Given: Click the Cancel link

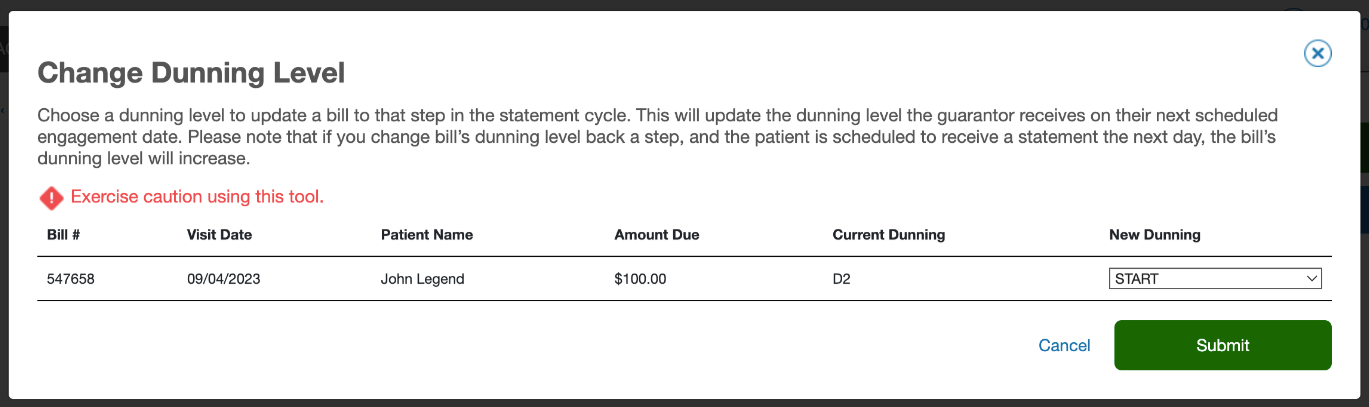Looking at the screenshot, I should [x=1064, y=345].
